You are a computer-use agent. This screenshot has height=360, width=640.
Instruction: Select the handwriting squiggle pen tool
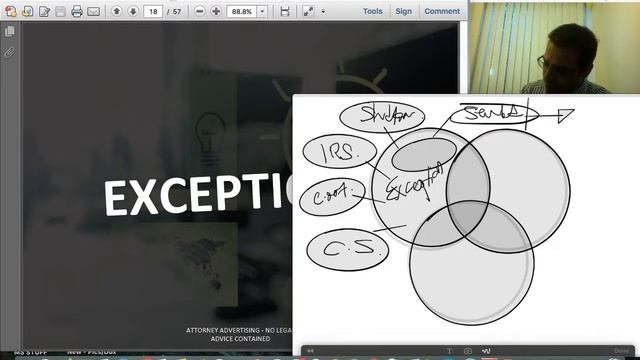486,351
